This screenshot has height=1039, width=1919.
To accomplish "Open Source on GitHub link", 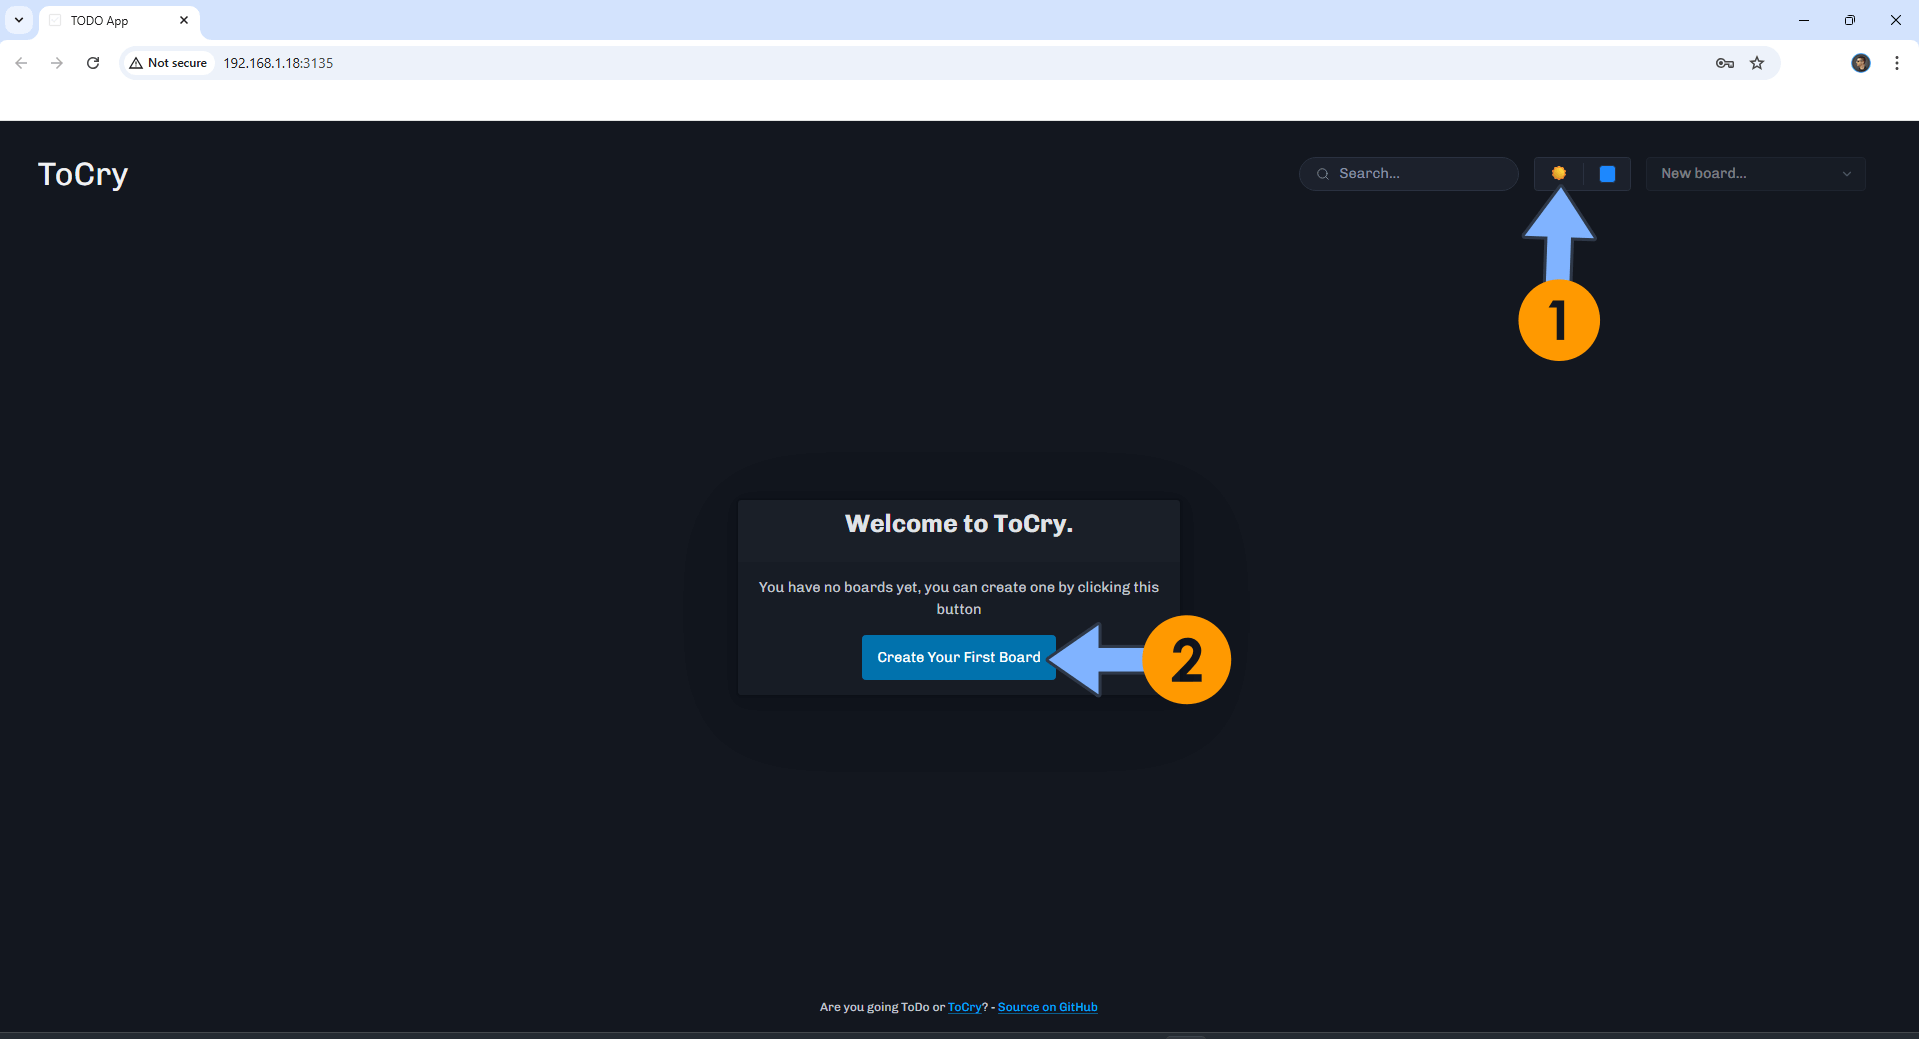I will point(1047,1007).
